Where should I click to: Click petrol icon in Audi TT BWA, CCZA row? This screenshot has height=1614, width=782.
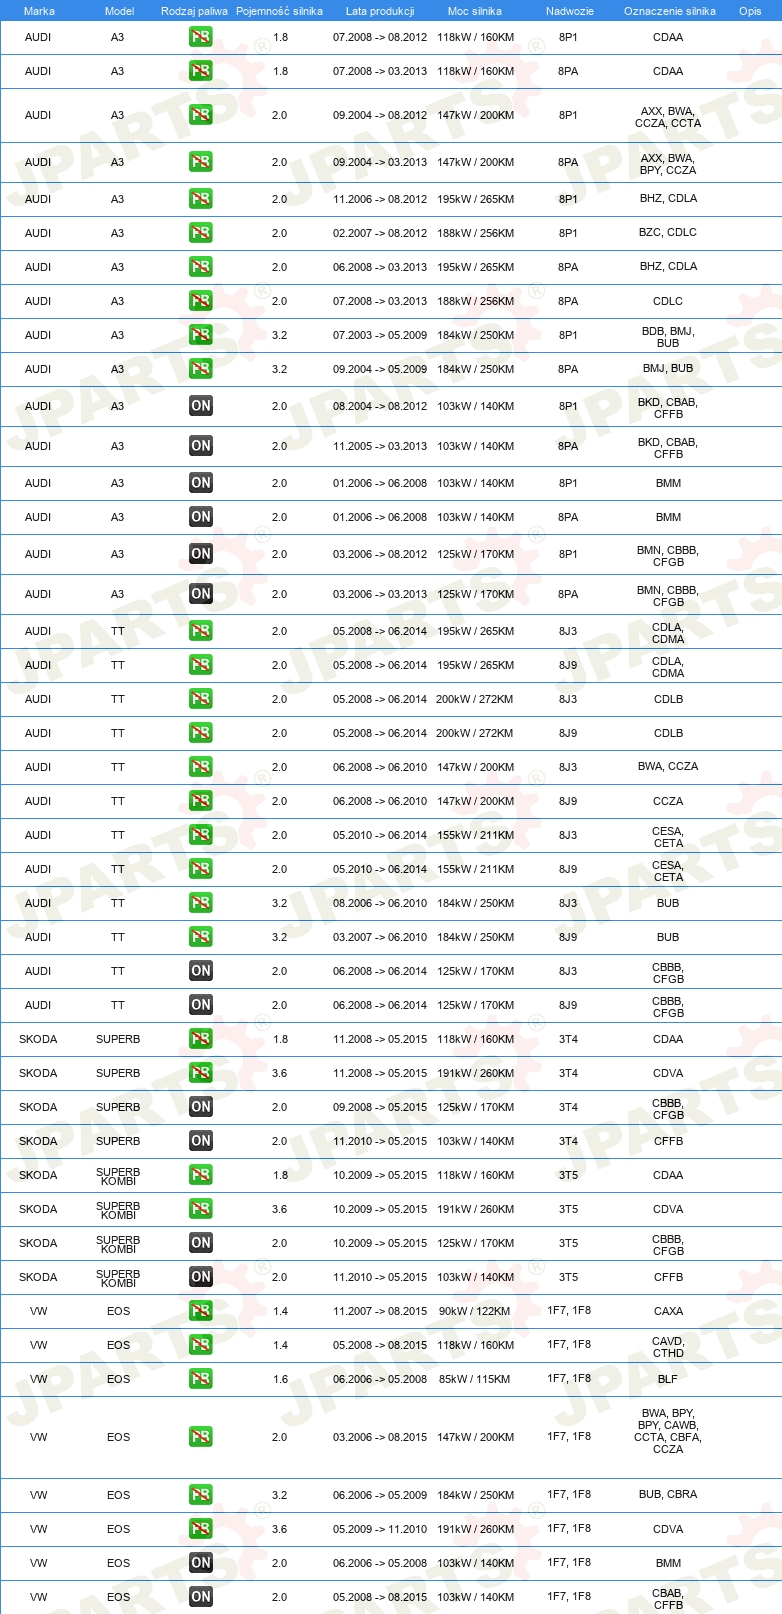pyautogui.click(x=201, y=767)
